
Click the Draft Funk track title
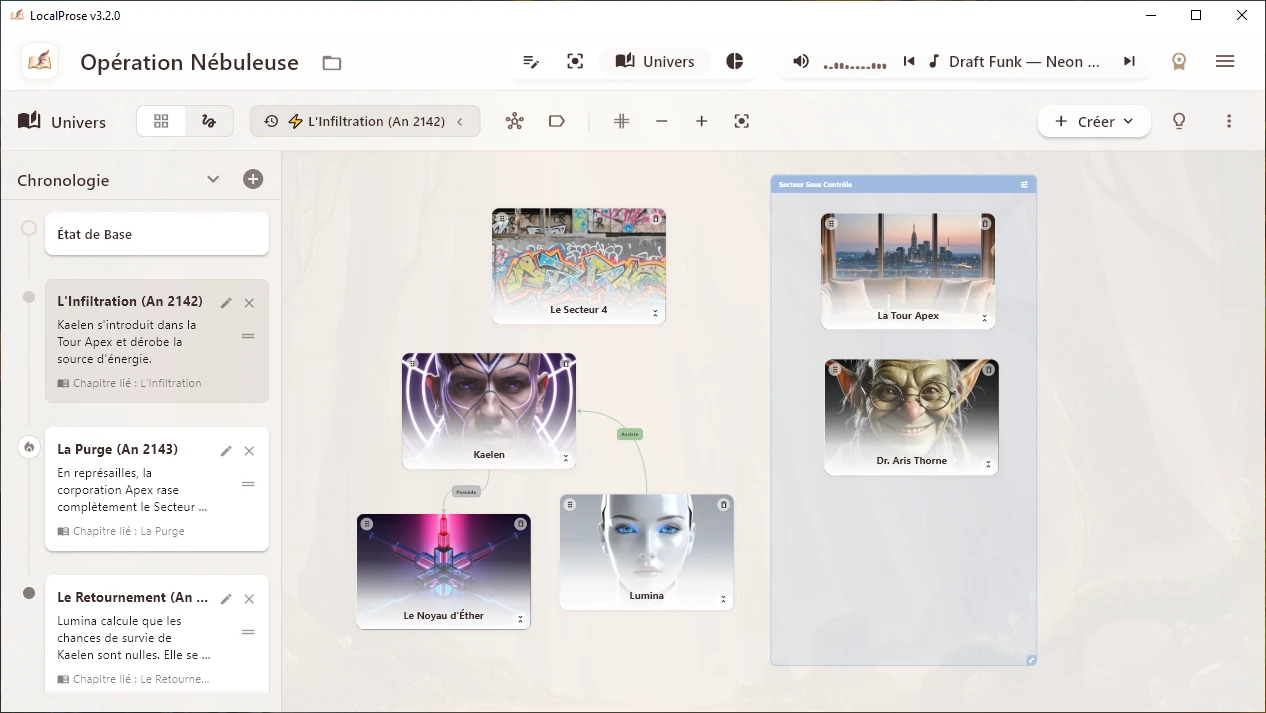[1024, 61]
